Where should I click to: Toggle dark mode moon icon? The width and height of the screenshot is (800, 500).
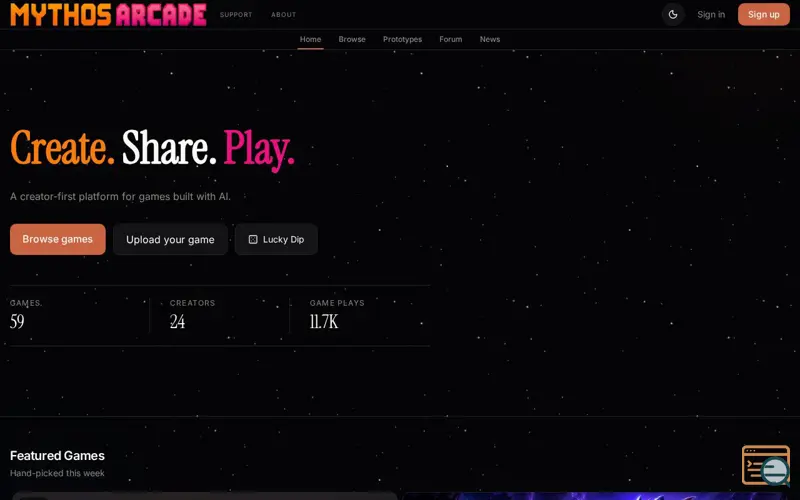[x=673, y=14]
